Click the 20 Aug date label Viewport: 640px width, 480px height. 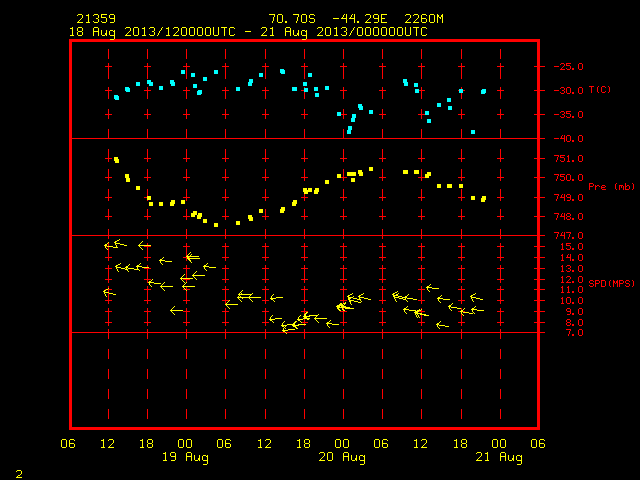click(x=342, y=457)
